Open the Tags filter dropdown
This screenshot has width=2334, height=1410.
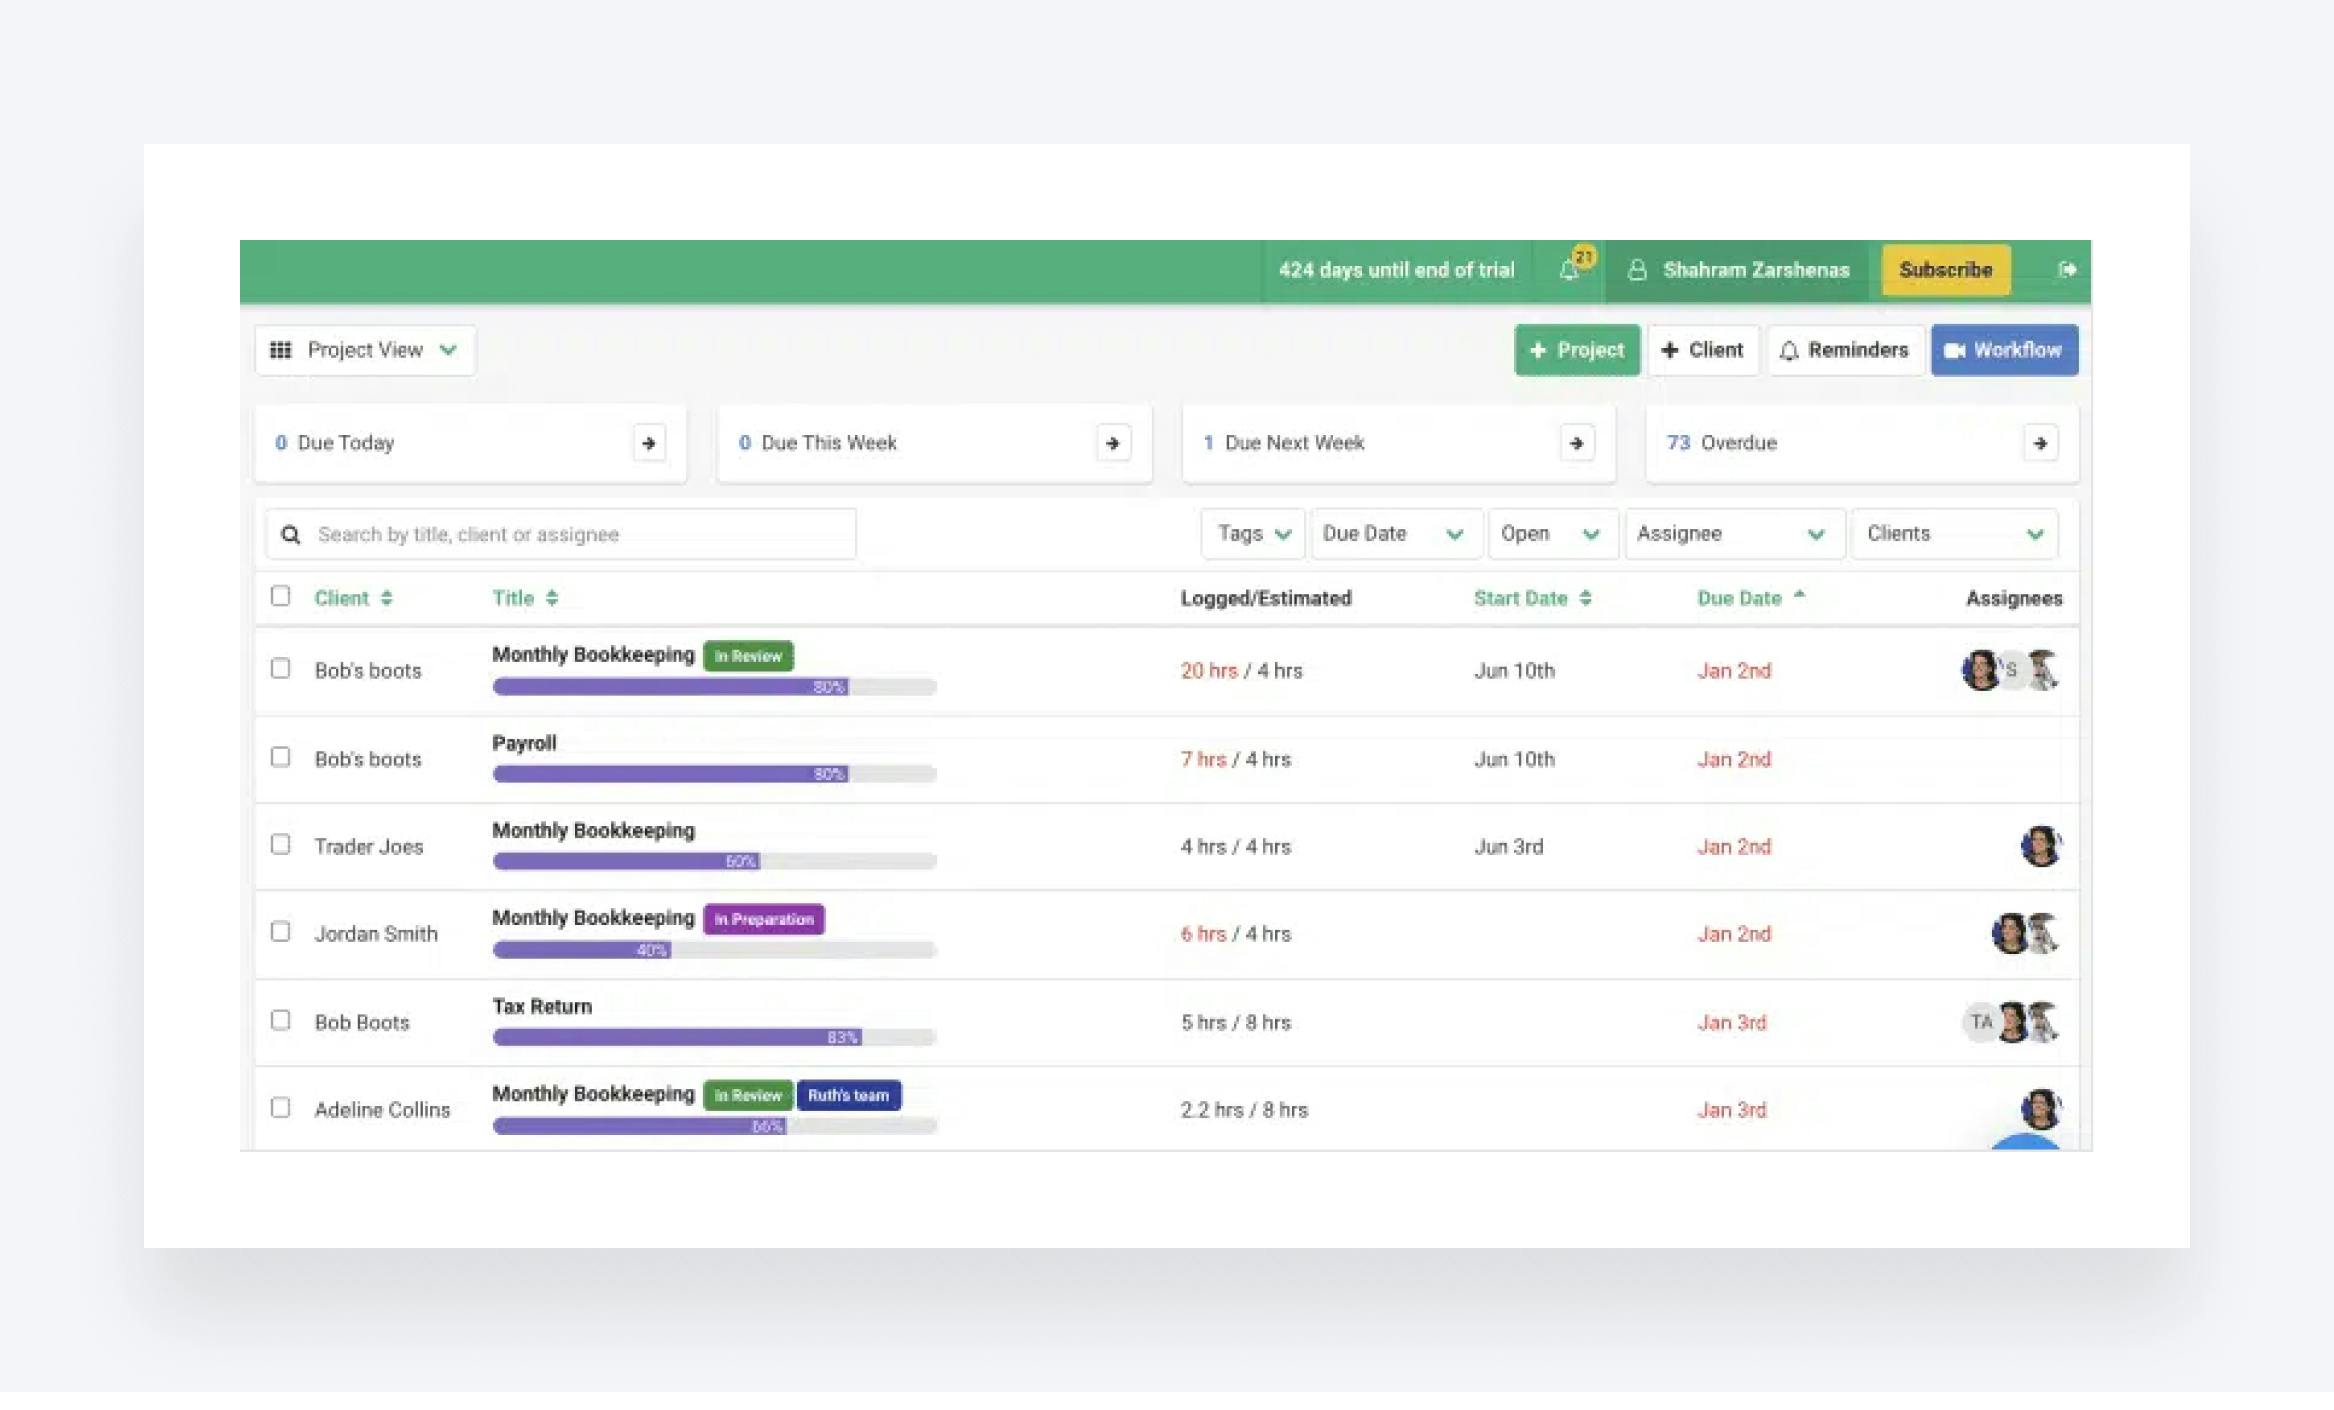coord(1253,534)
